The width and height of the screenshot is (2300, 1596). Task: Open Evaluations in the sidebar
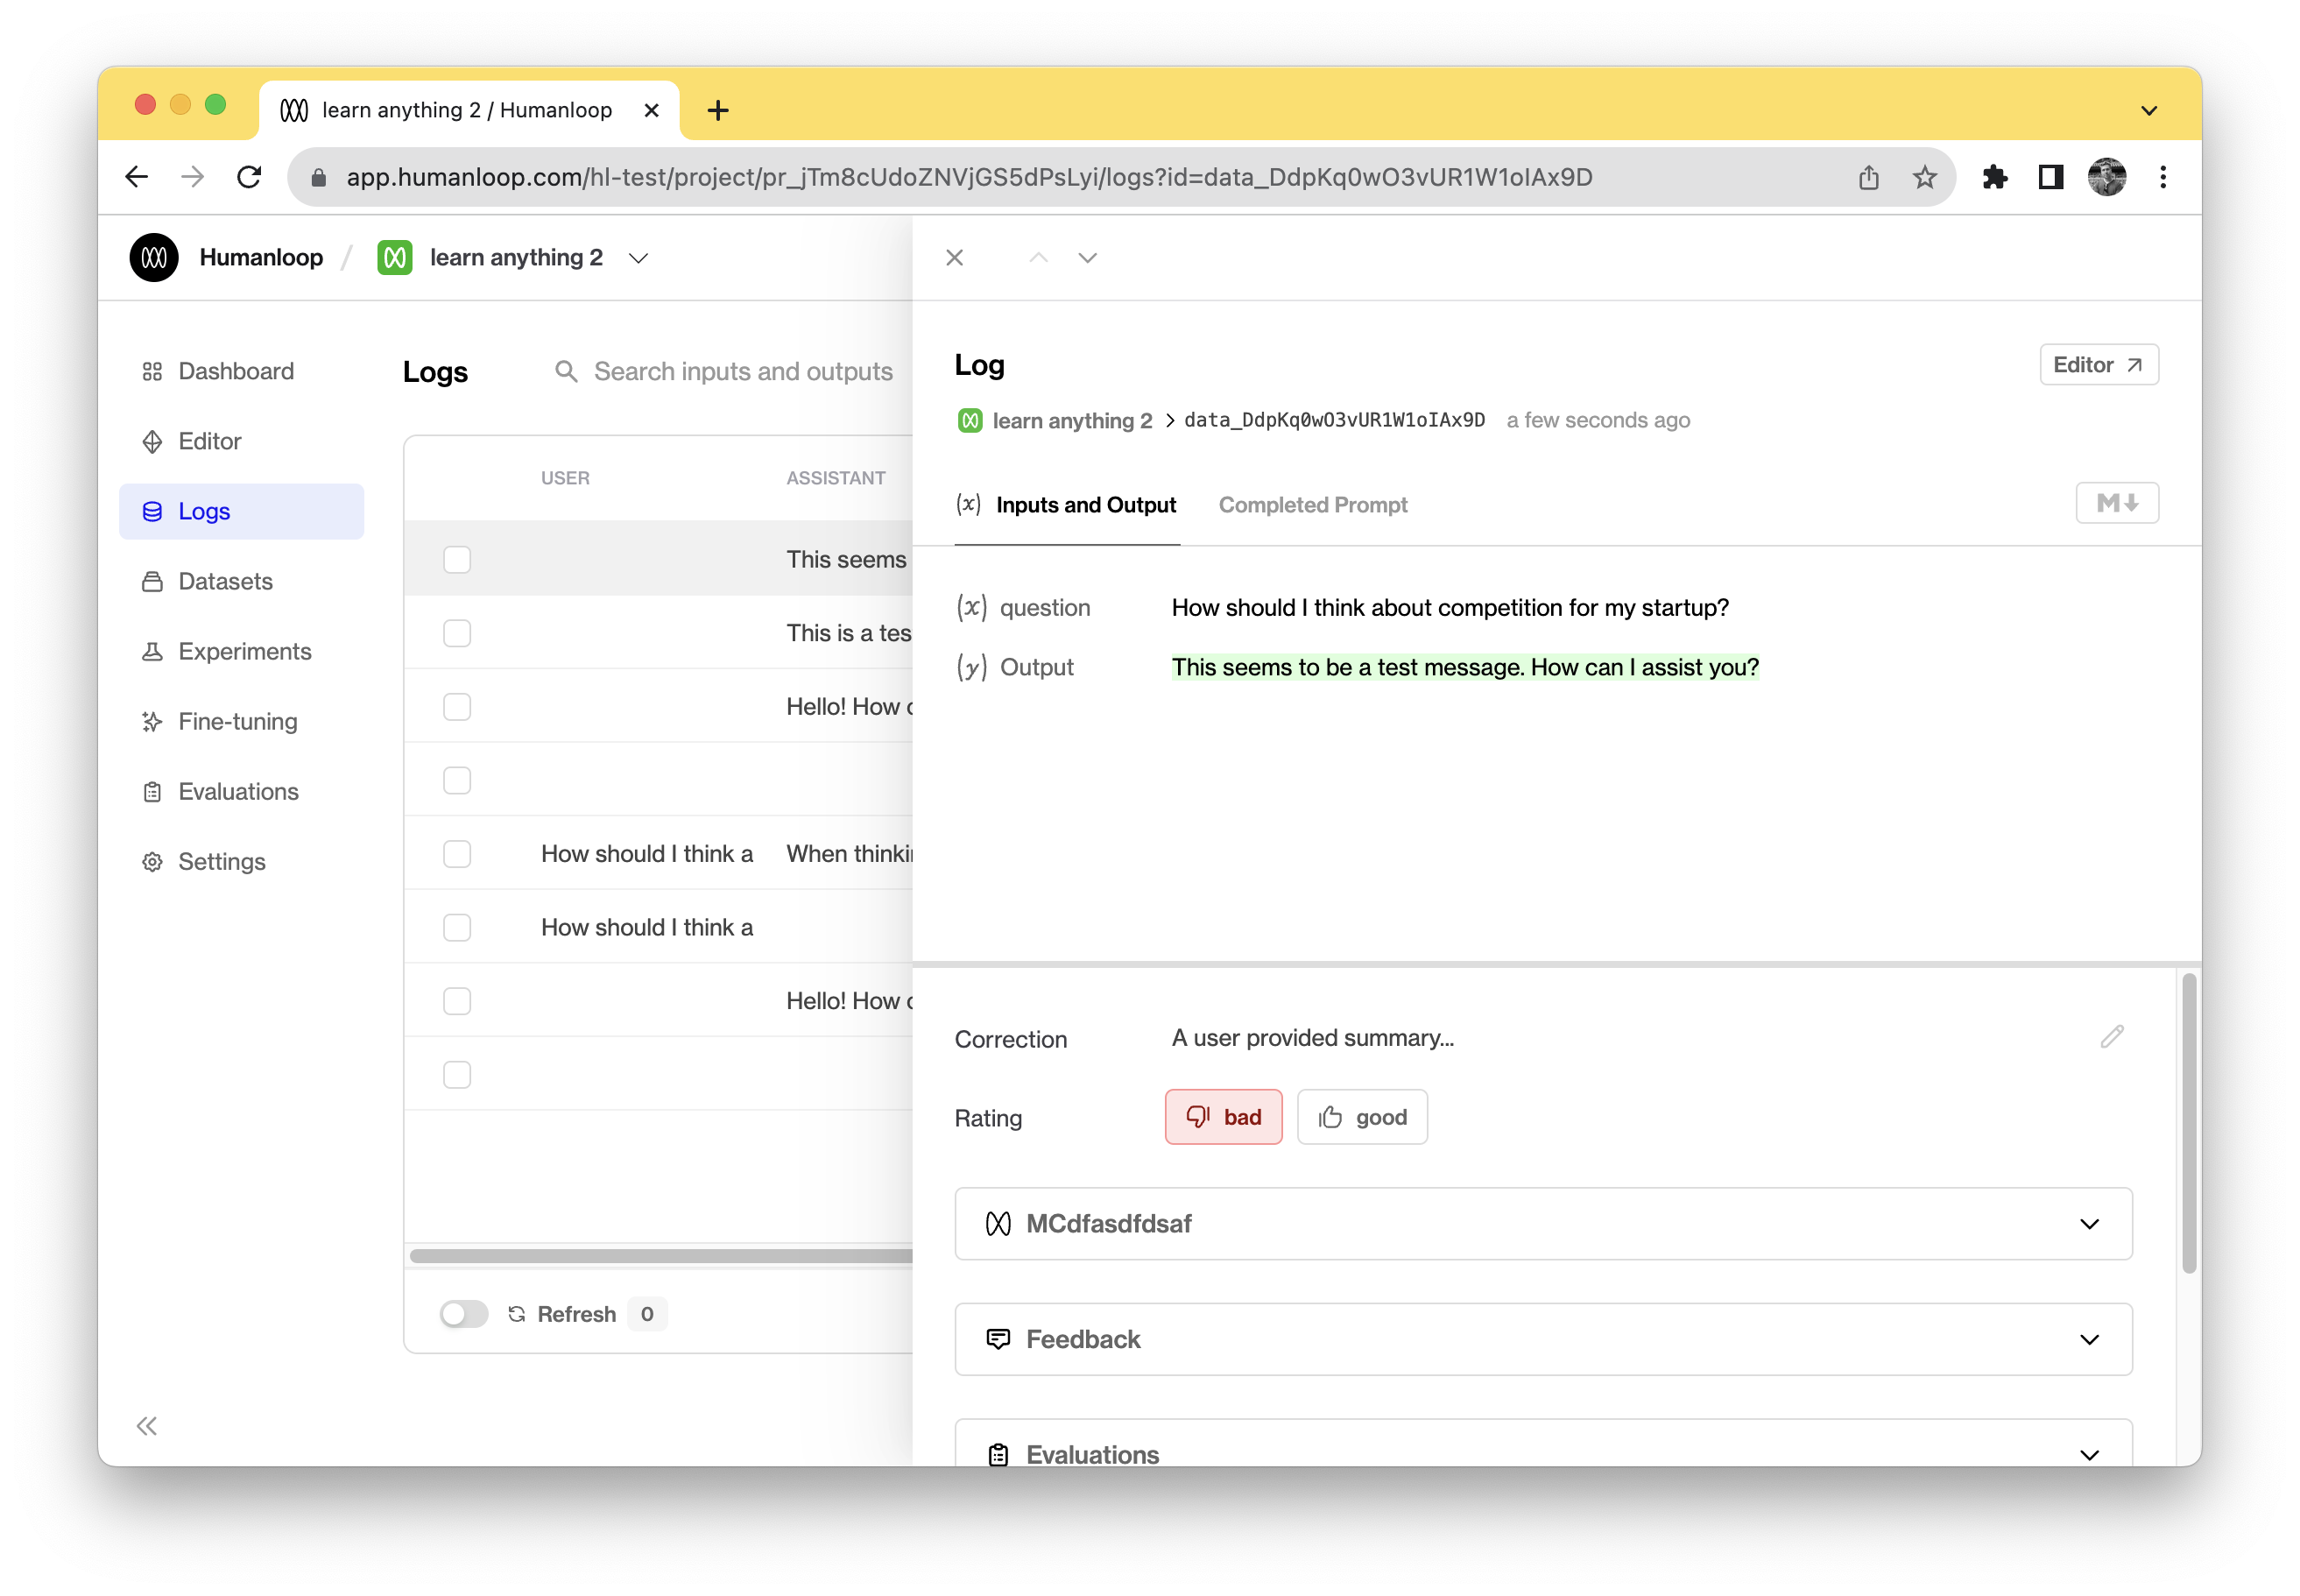pos(241,791)
